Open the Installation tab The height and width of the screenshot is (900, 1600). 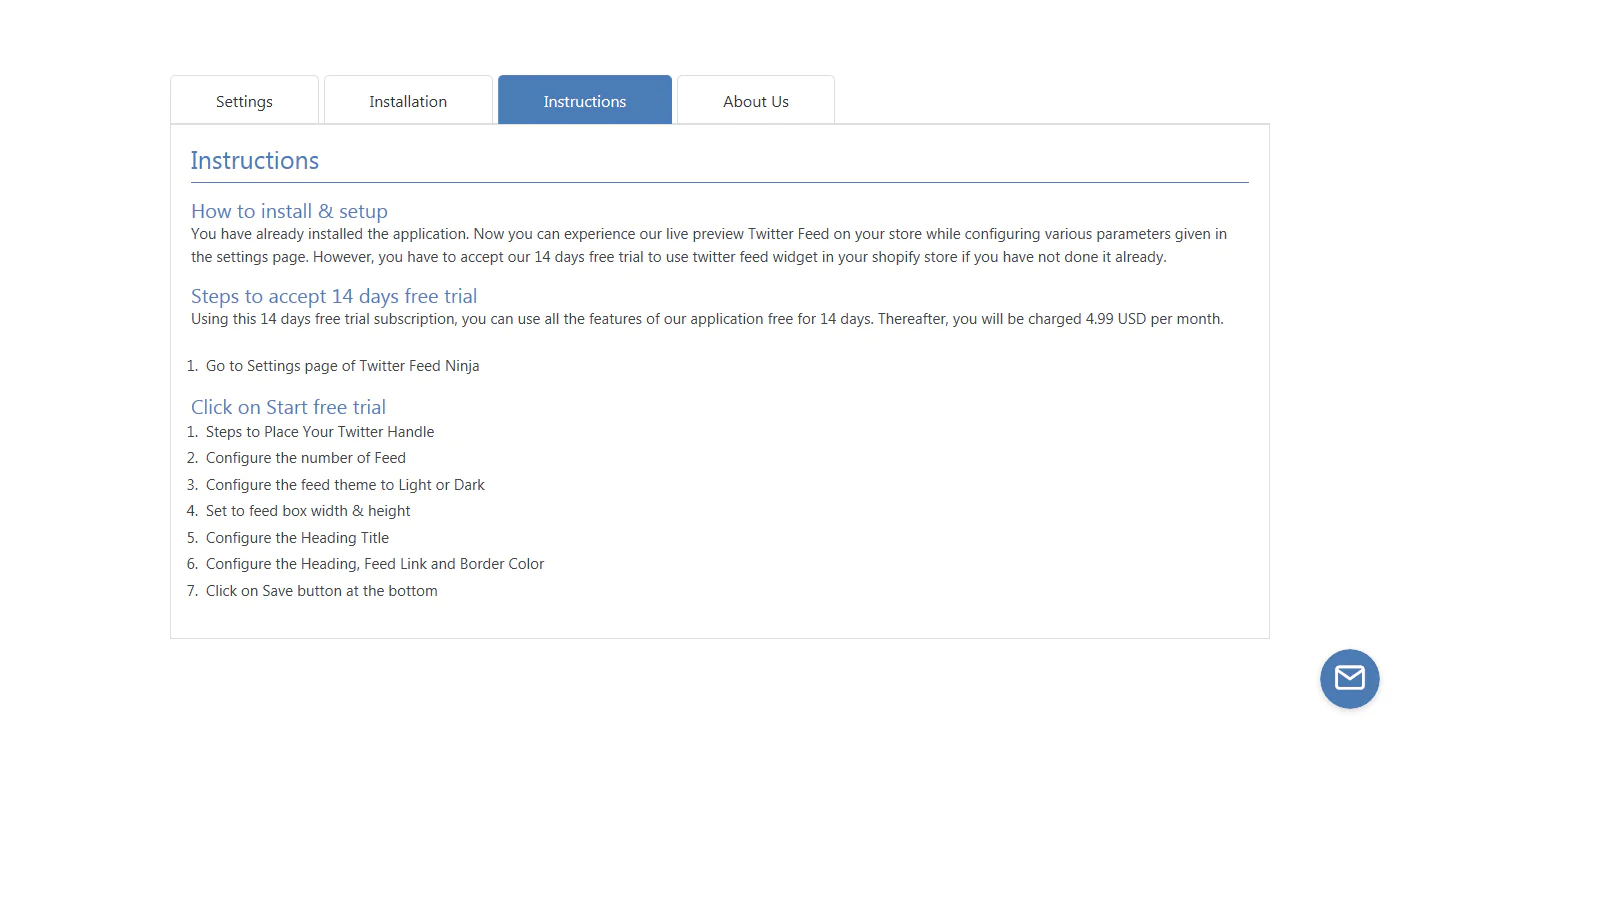(408, 101)
